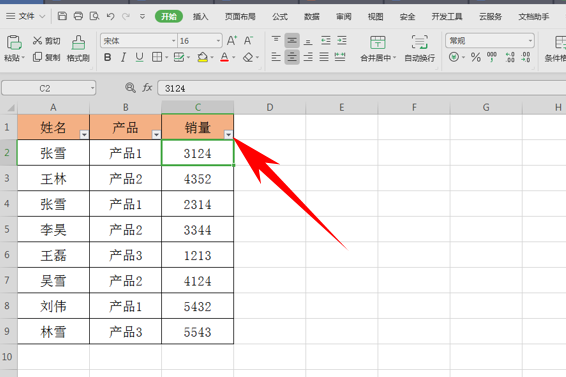Enable Wrap Text (自动换行)
The image size is (566, 377).
click(x=419, y=48)
